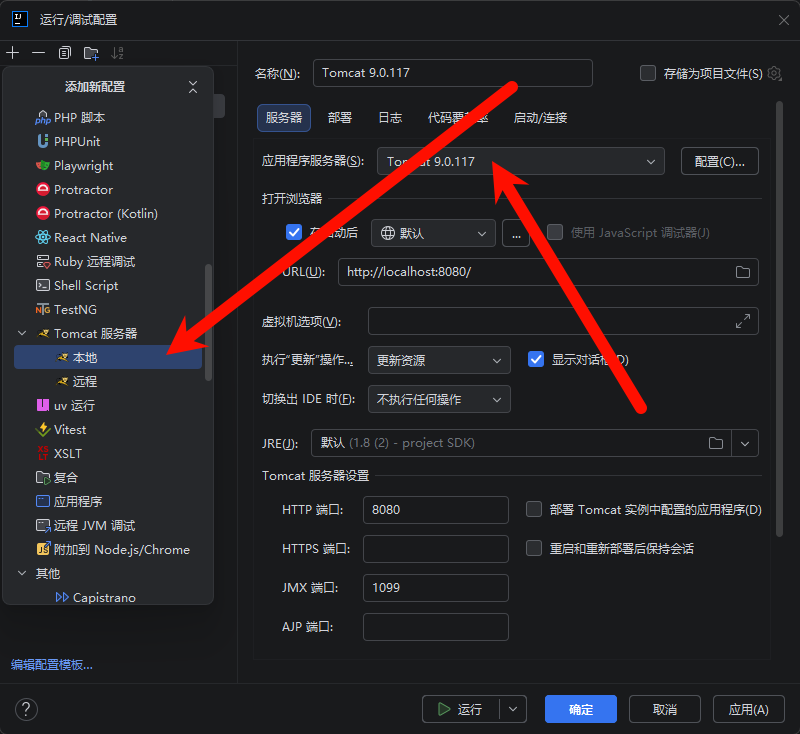Toggle 存储为项目文件 checkbox
The image size is (800, 734).
[648, 73]
